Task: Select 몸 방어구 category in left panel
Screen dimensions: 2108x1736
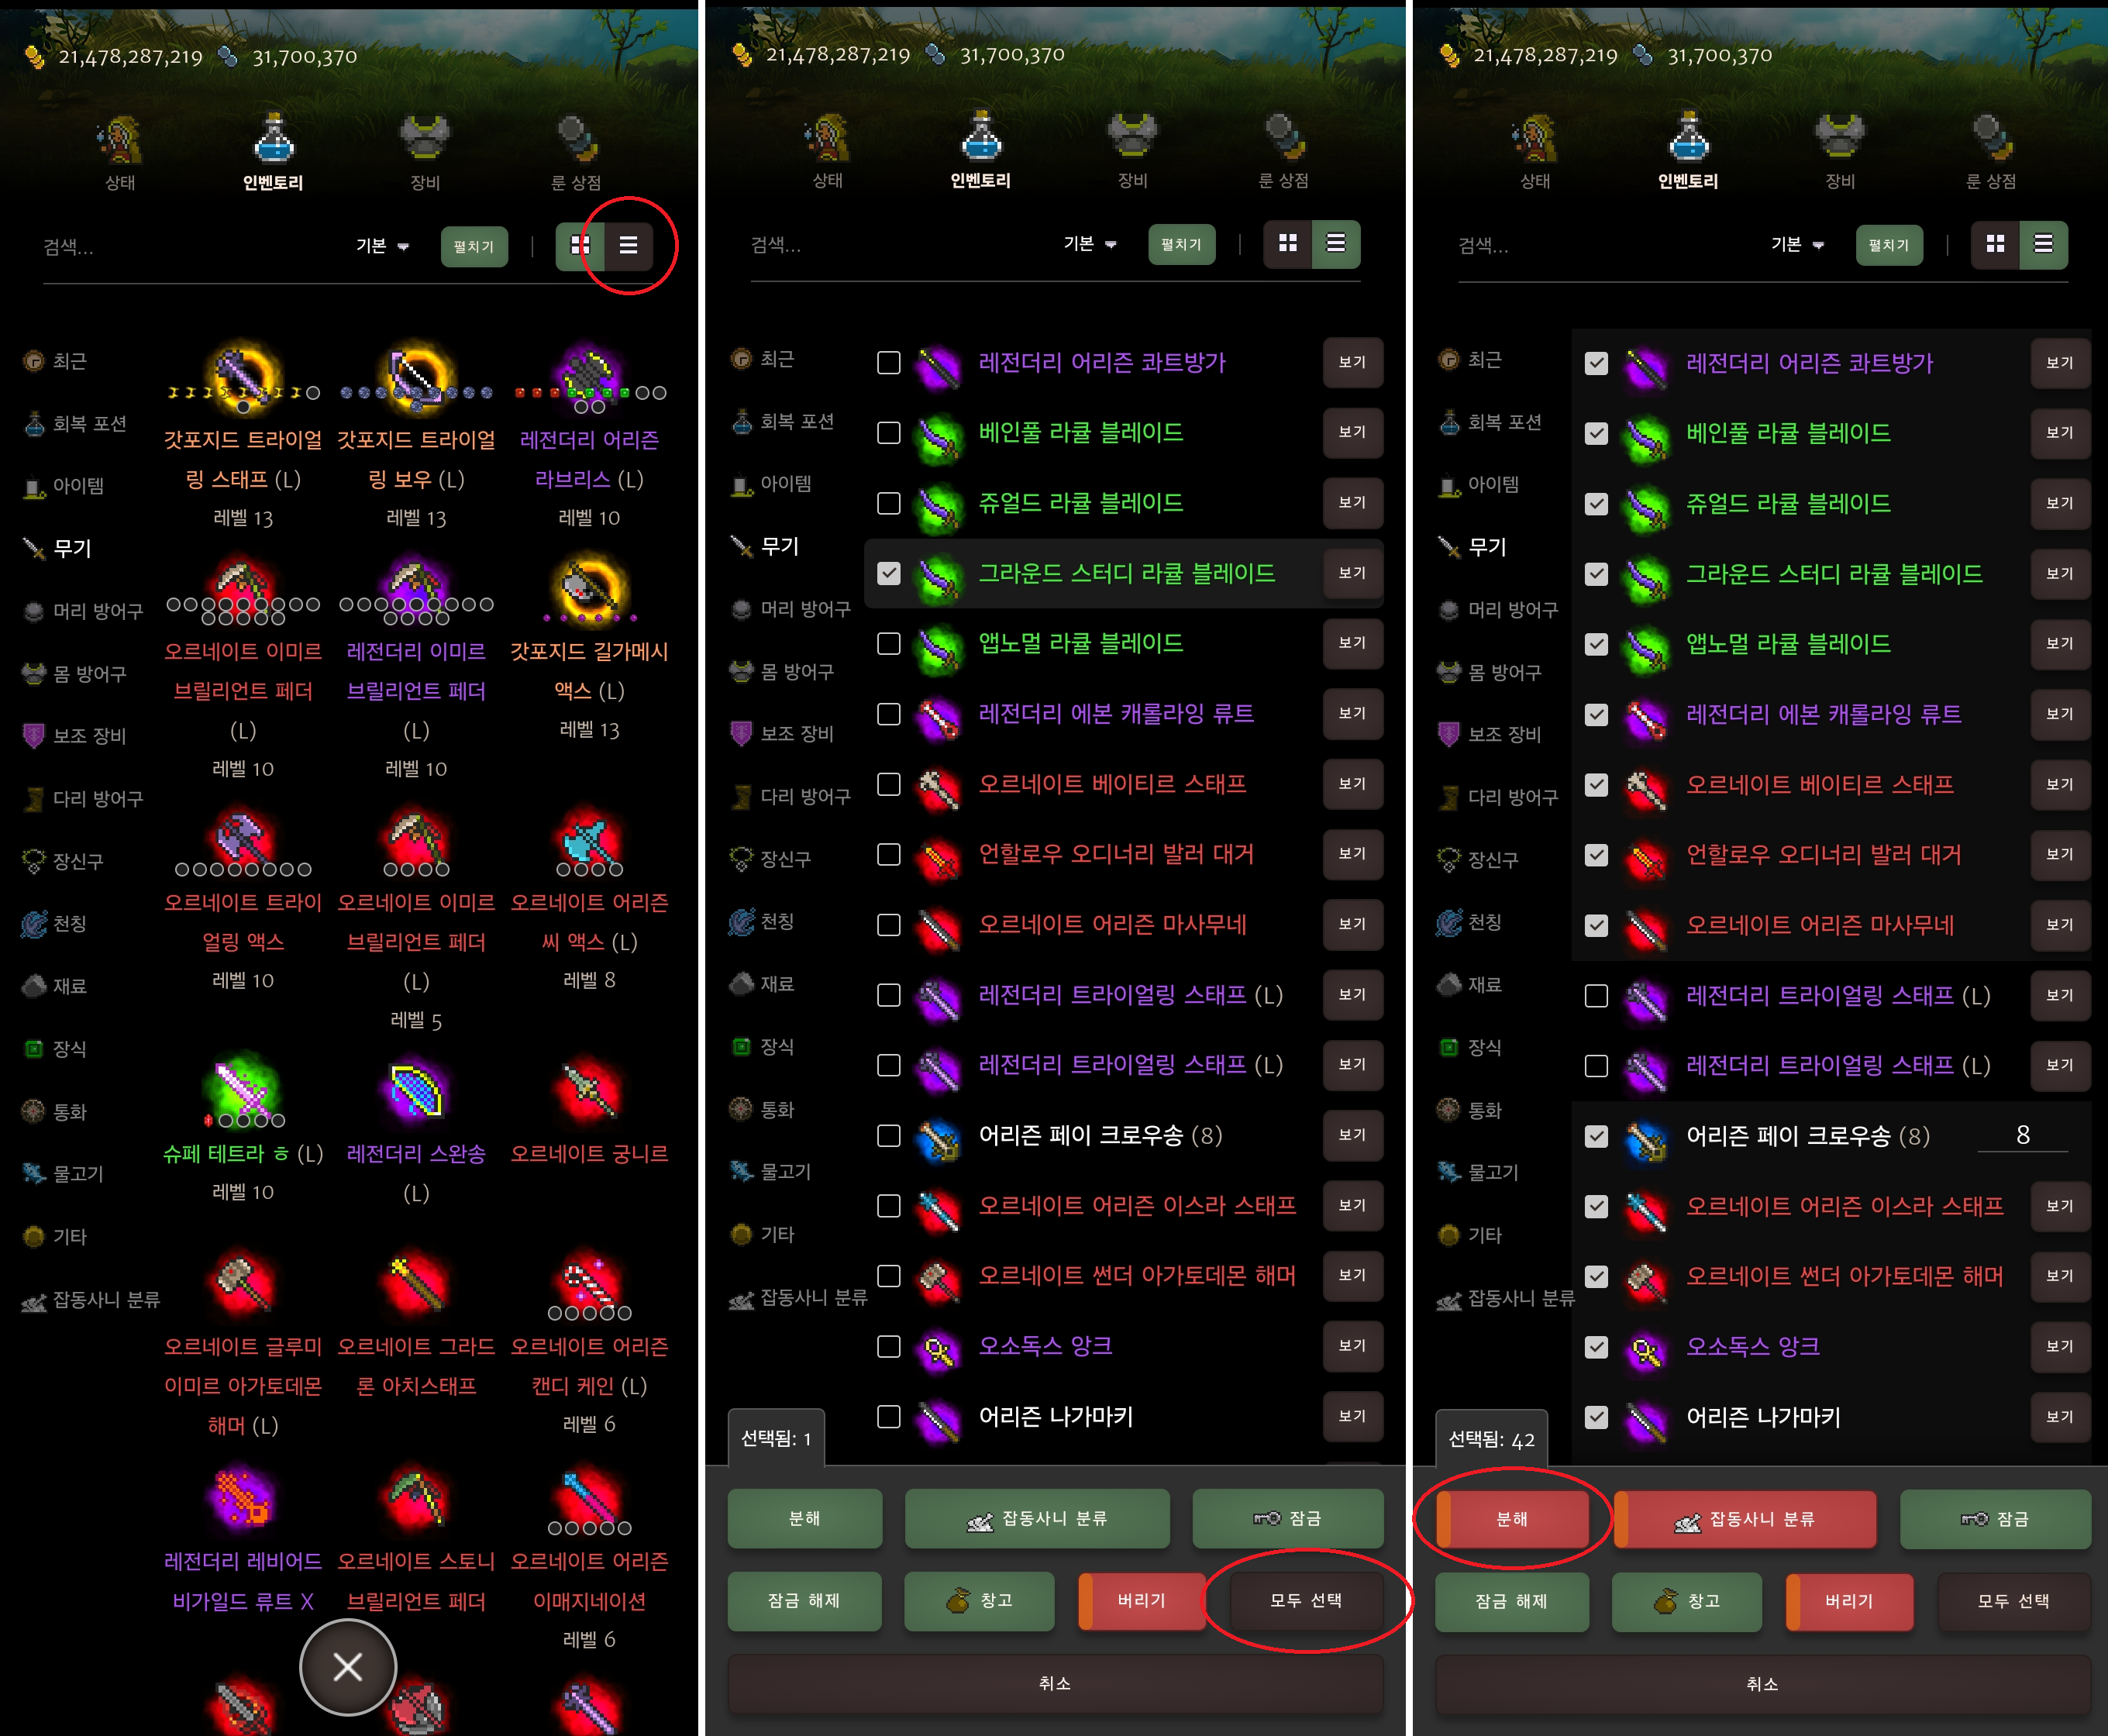Action: [x=76, y=674]
